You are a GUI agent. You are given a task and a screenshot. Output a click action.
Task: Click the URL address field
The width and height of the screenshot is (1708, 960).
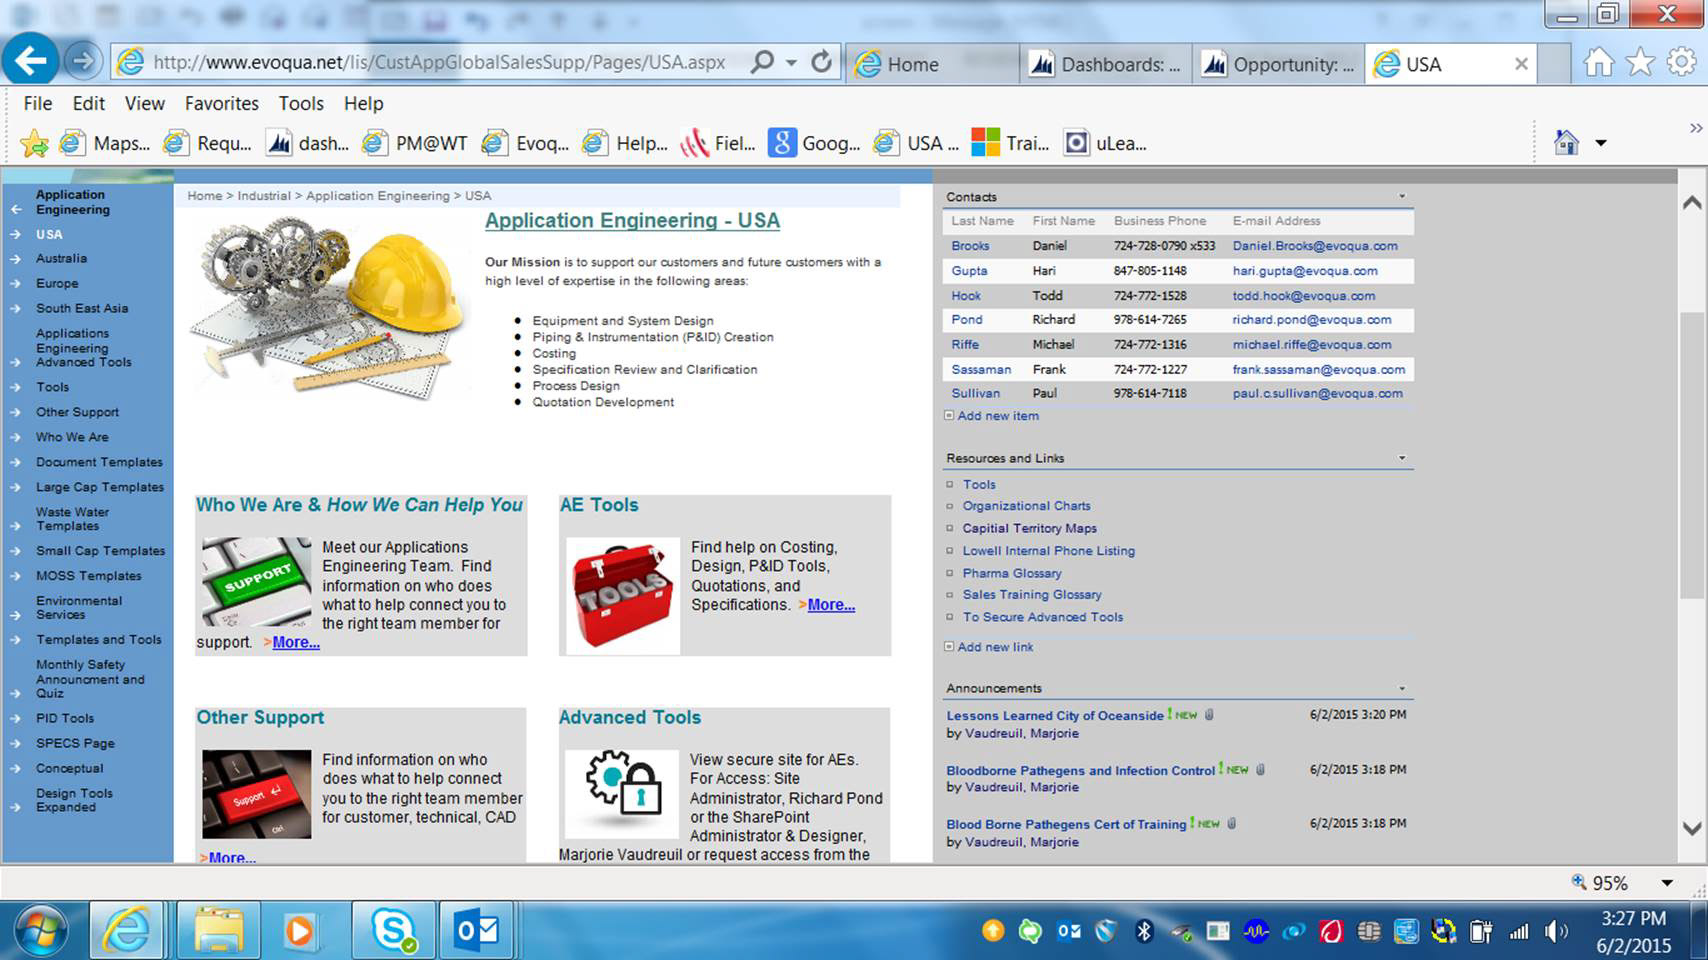click(x=440, y=62)
